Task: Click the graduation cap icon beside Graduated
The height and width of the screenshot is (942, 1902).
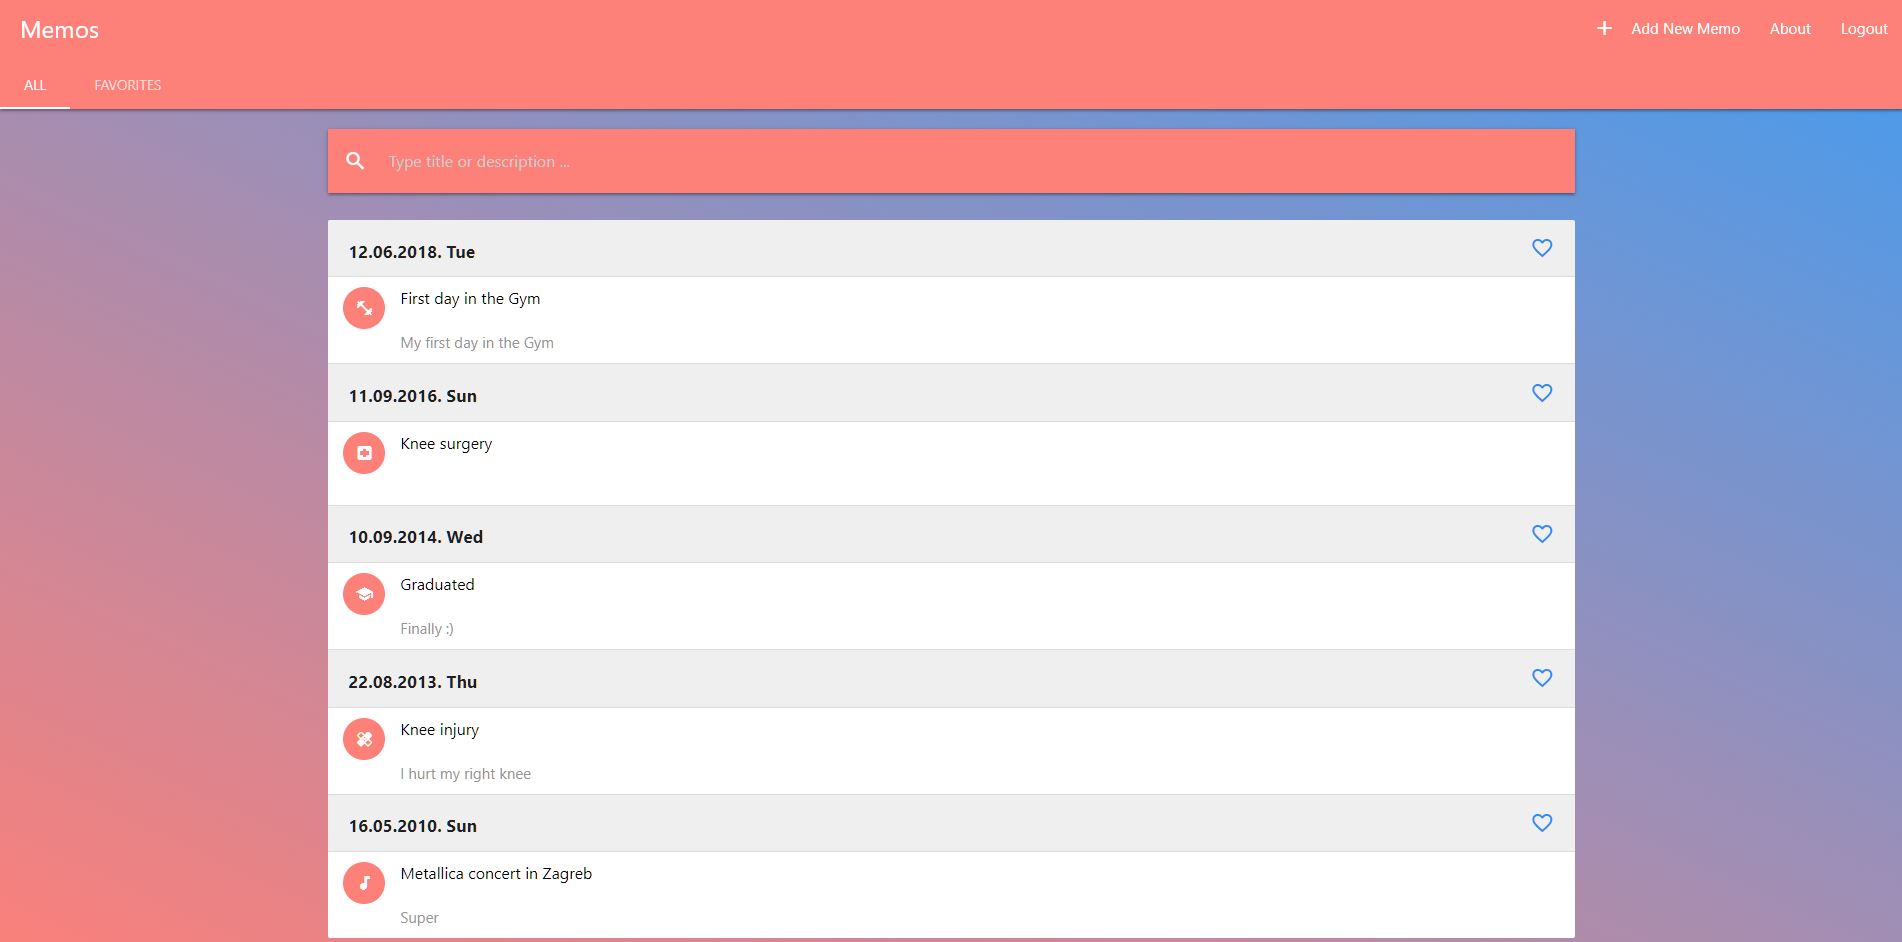Action: (x=364, y=594)
